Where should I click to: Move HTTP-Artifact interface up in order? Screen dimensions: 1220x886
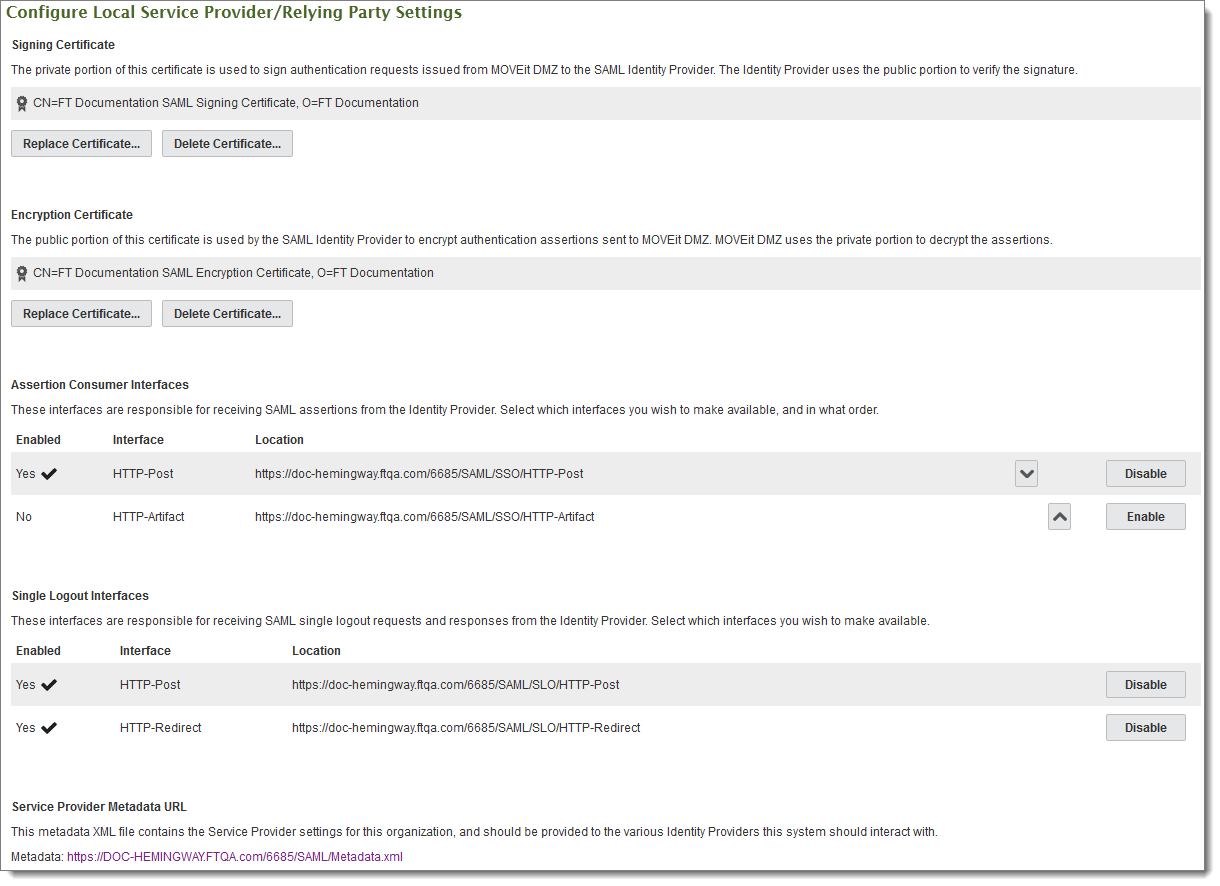coord(1059,516)
